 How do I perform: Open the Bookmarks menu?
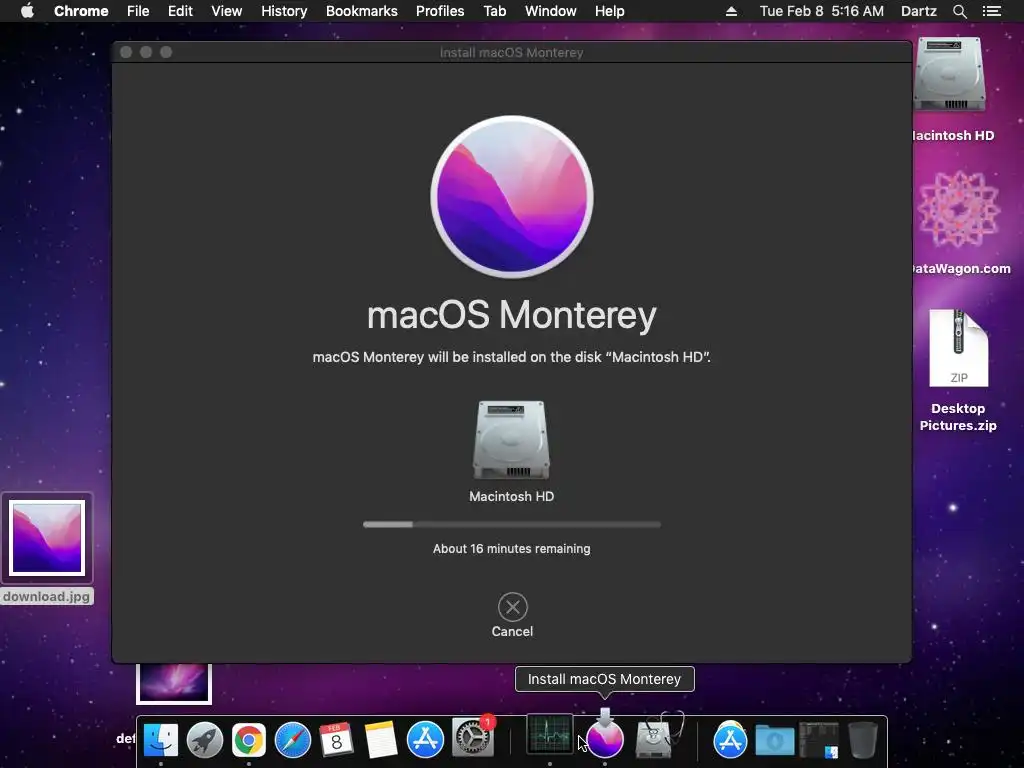pyautogui.click(x=362, y=11)
